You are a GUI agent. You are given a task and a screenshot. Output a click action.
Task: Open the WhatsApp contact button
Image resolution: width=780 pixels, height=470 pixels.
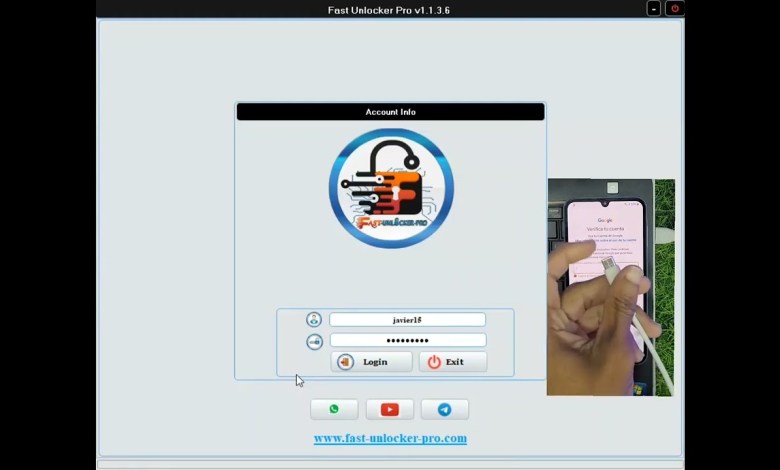pos(334,409)
